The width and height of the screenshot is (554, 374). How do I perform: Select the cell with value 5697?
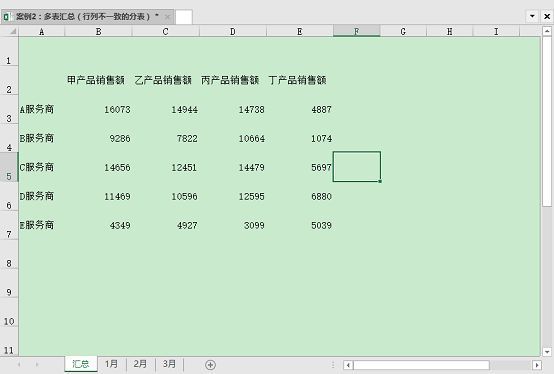click(x=300, y=167)
